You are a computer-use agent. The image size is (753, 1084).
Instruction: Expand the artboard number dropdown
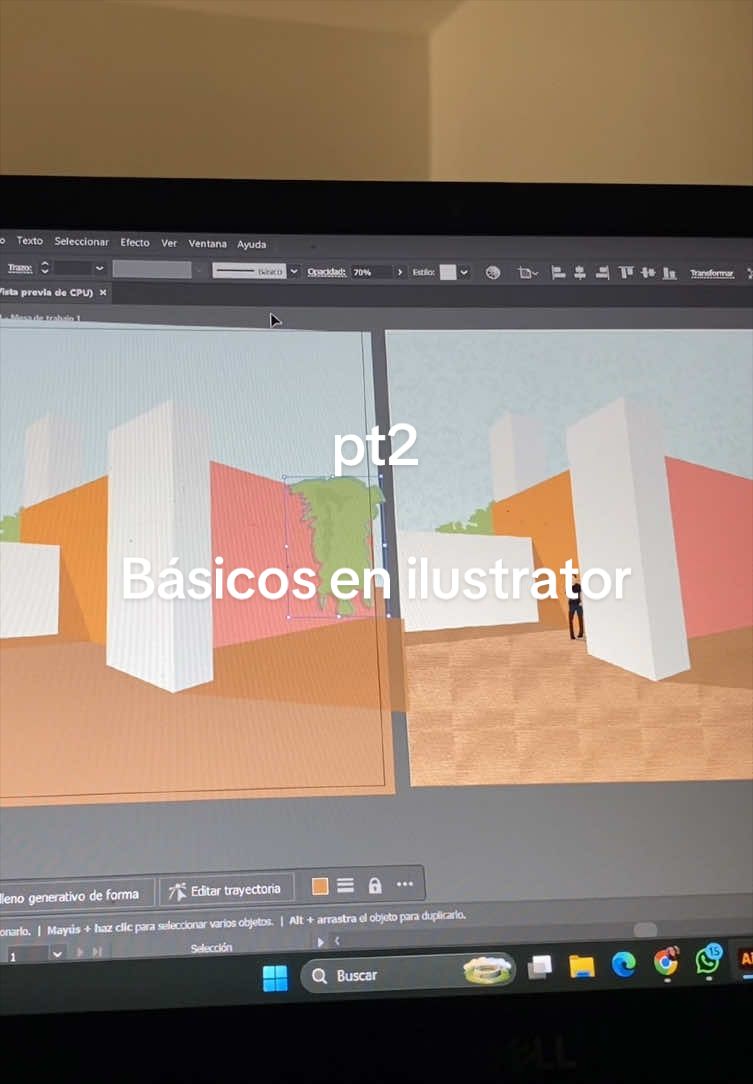pos(57,954)
